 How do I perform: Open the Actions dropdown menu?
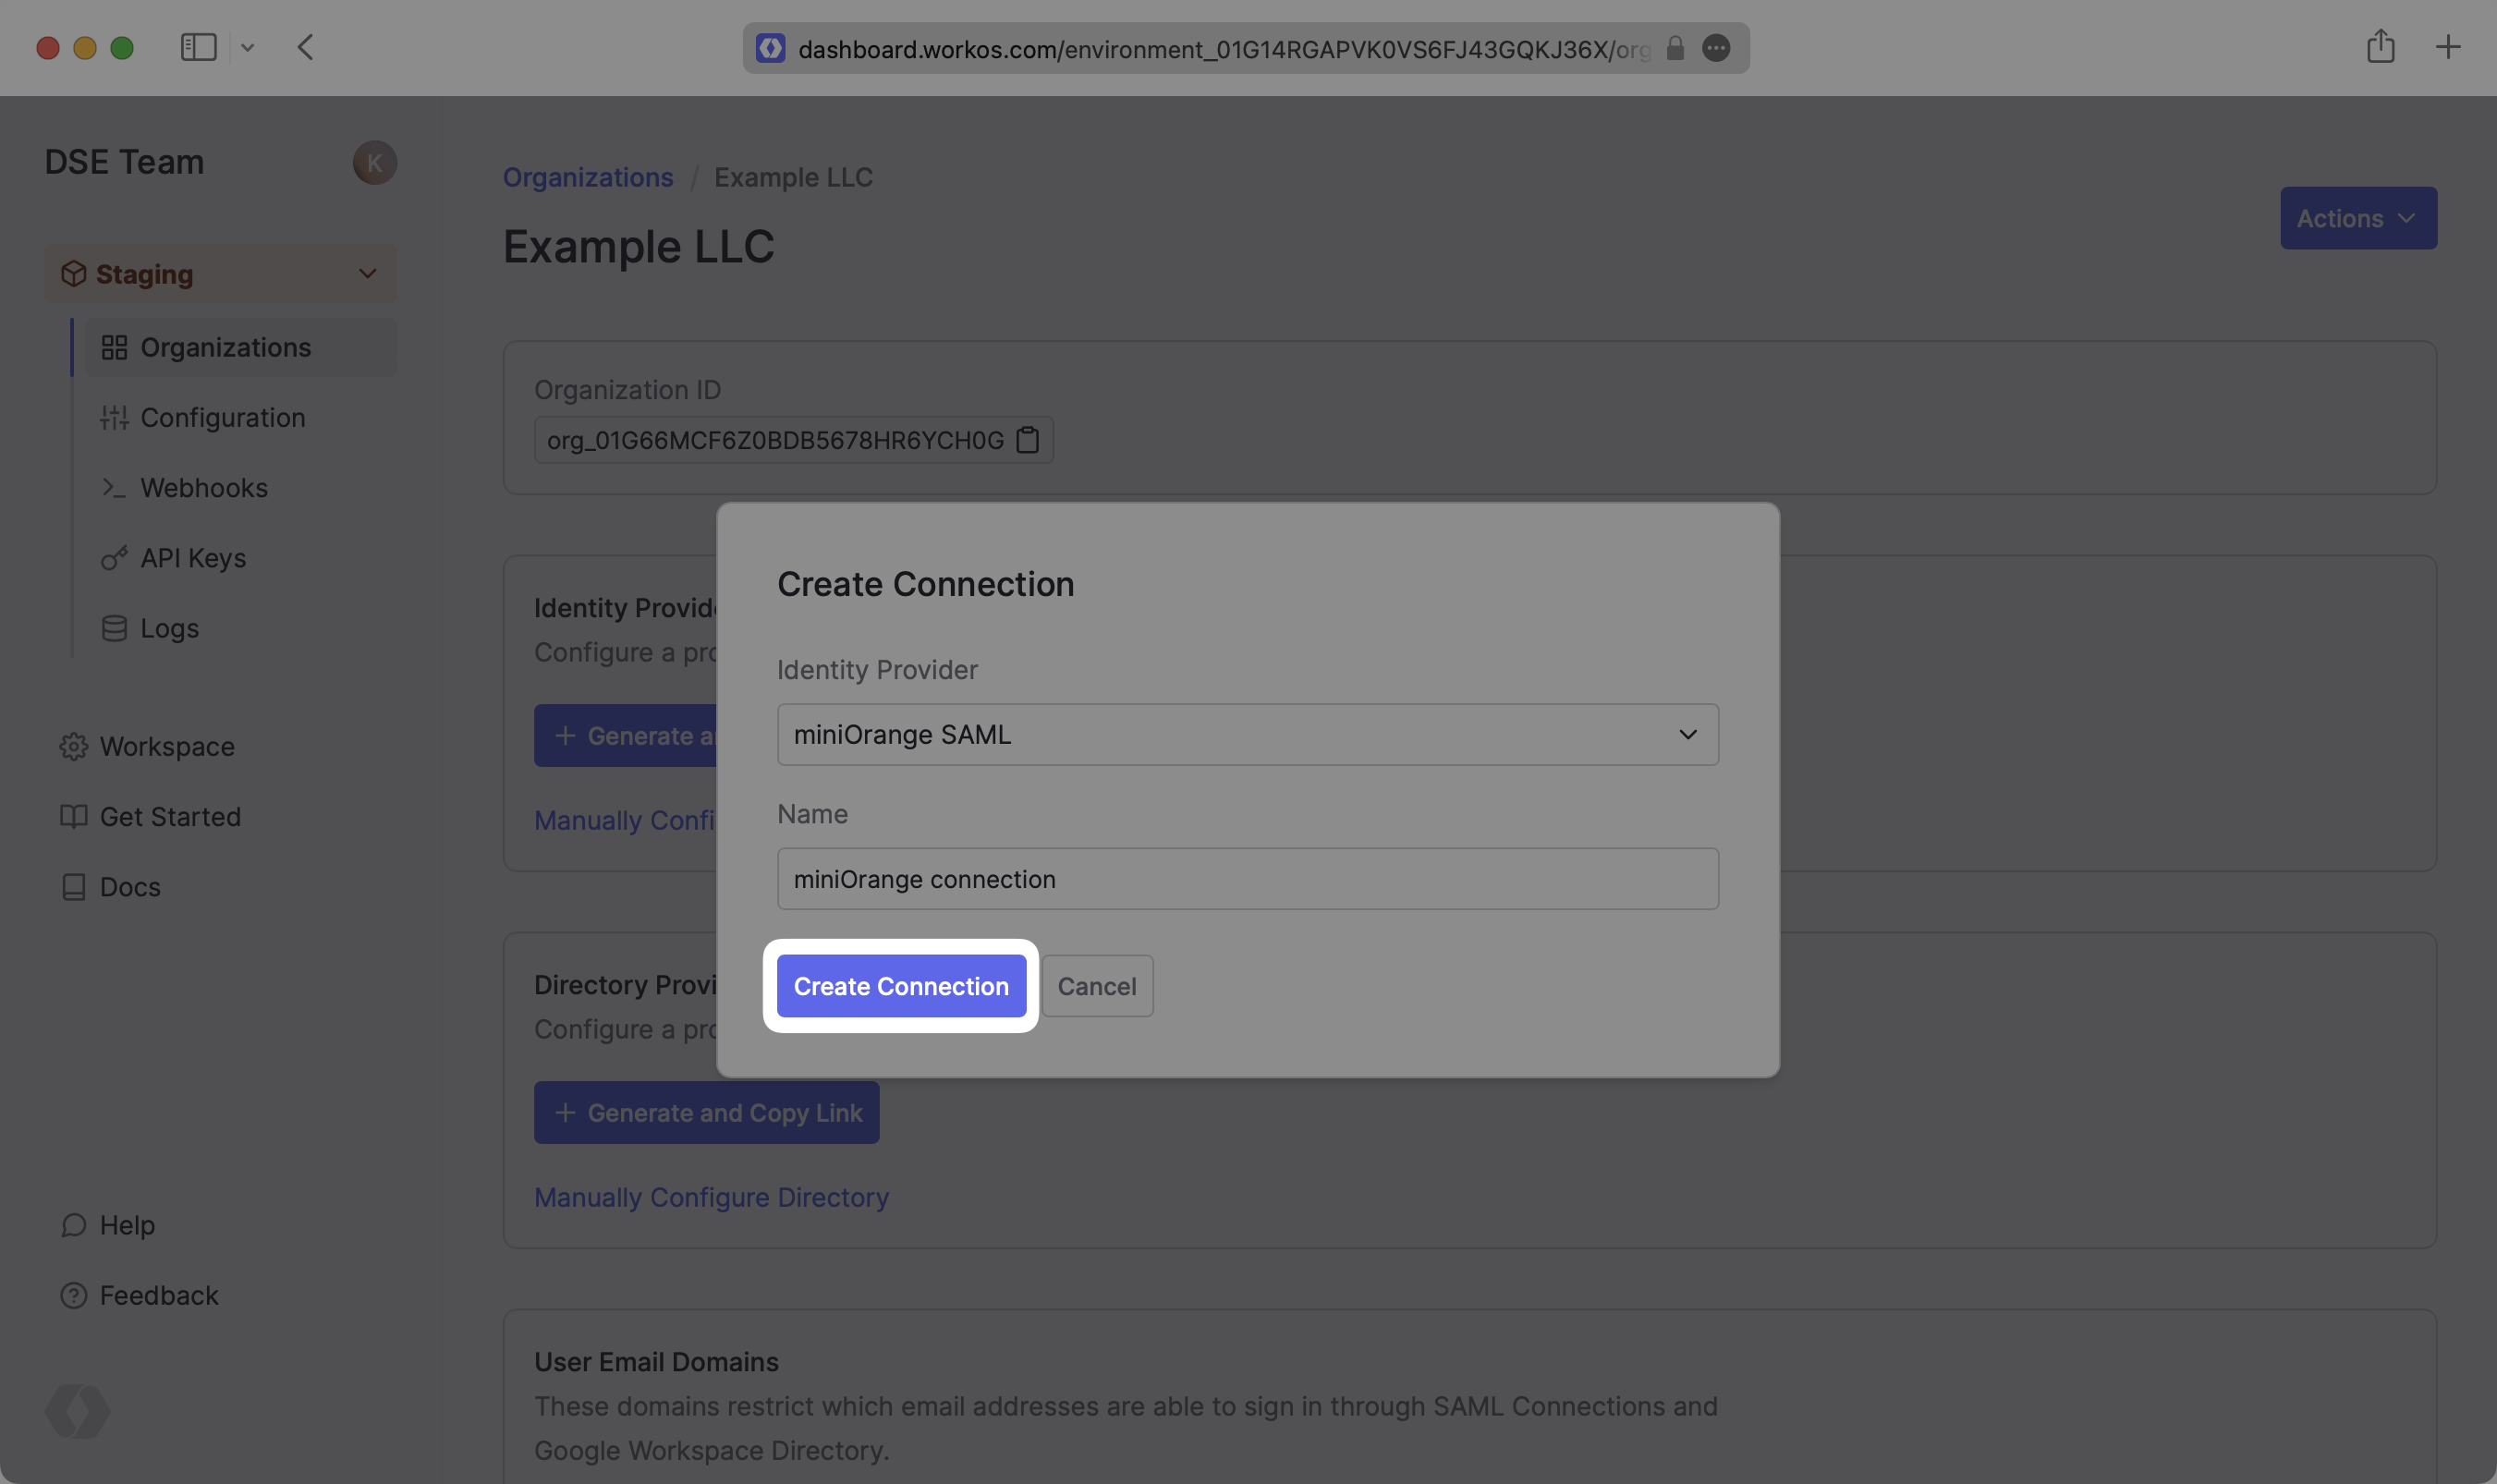point(2357,218)
